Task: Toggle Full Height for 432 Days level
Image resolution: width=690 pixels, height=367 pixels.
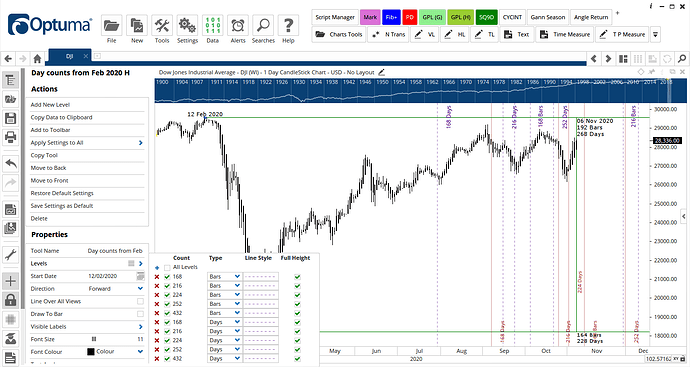Action: pos(297,359)
